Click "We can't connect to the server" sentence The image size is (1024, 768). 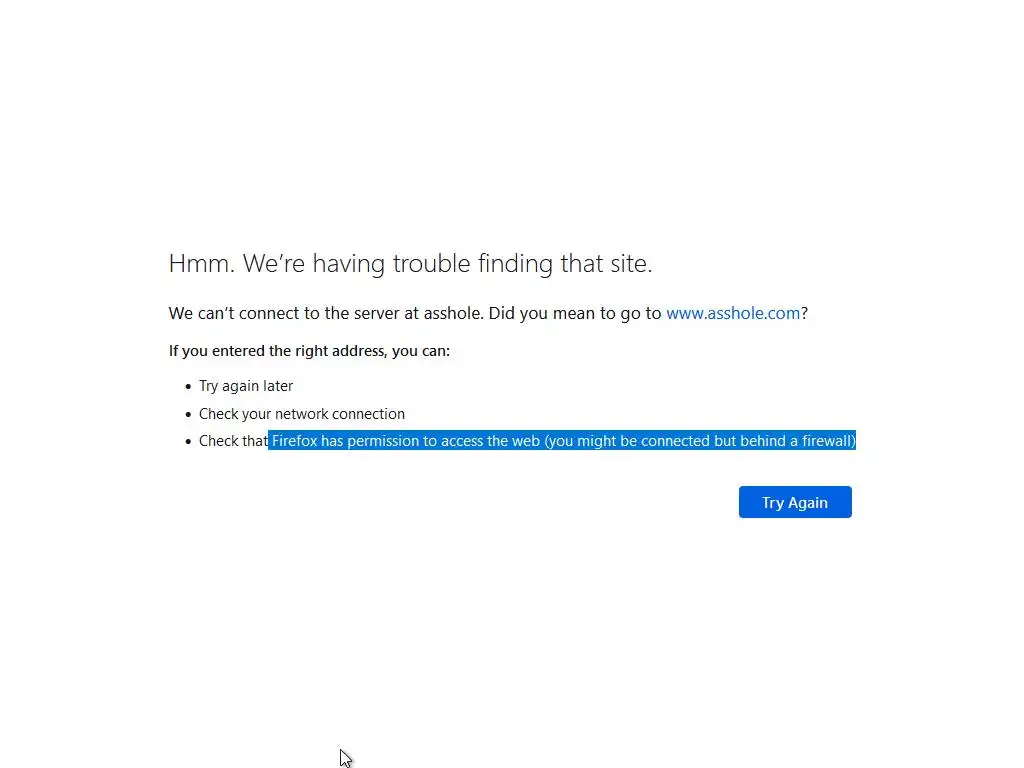point(326,313)
